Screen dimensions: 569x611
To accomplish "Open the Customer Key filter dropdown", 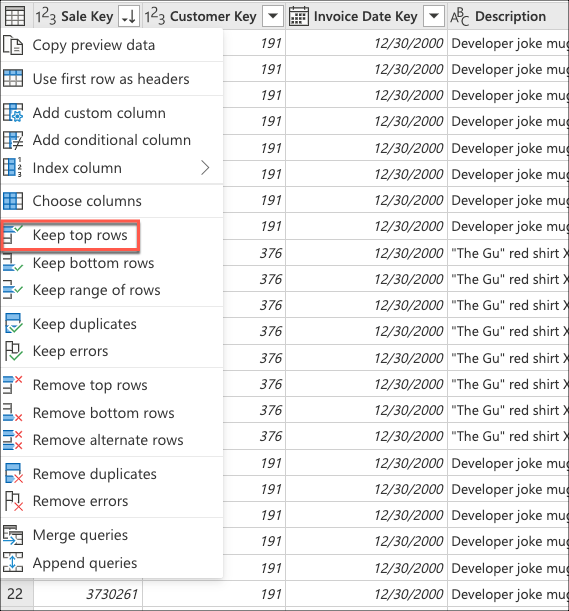I will click(x=273, y=16).
